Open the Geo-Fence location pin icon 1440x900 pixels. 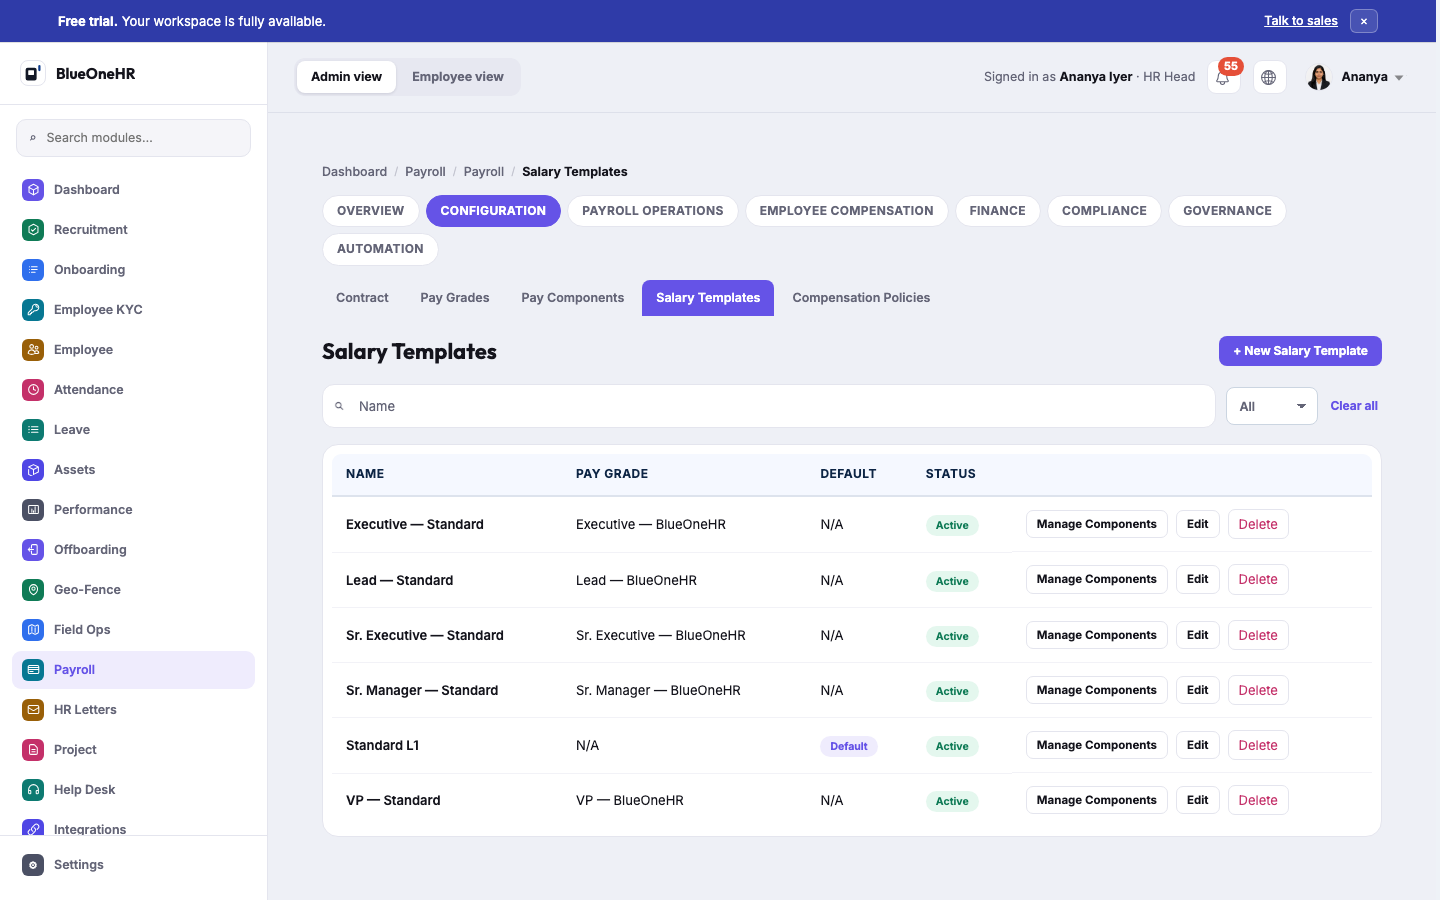[33, 590]
